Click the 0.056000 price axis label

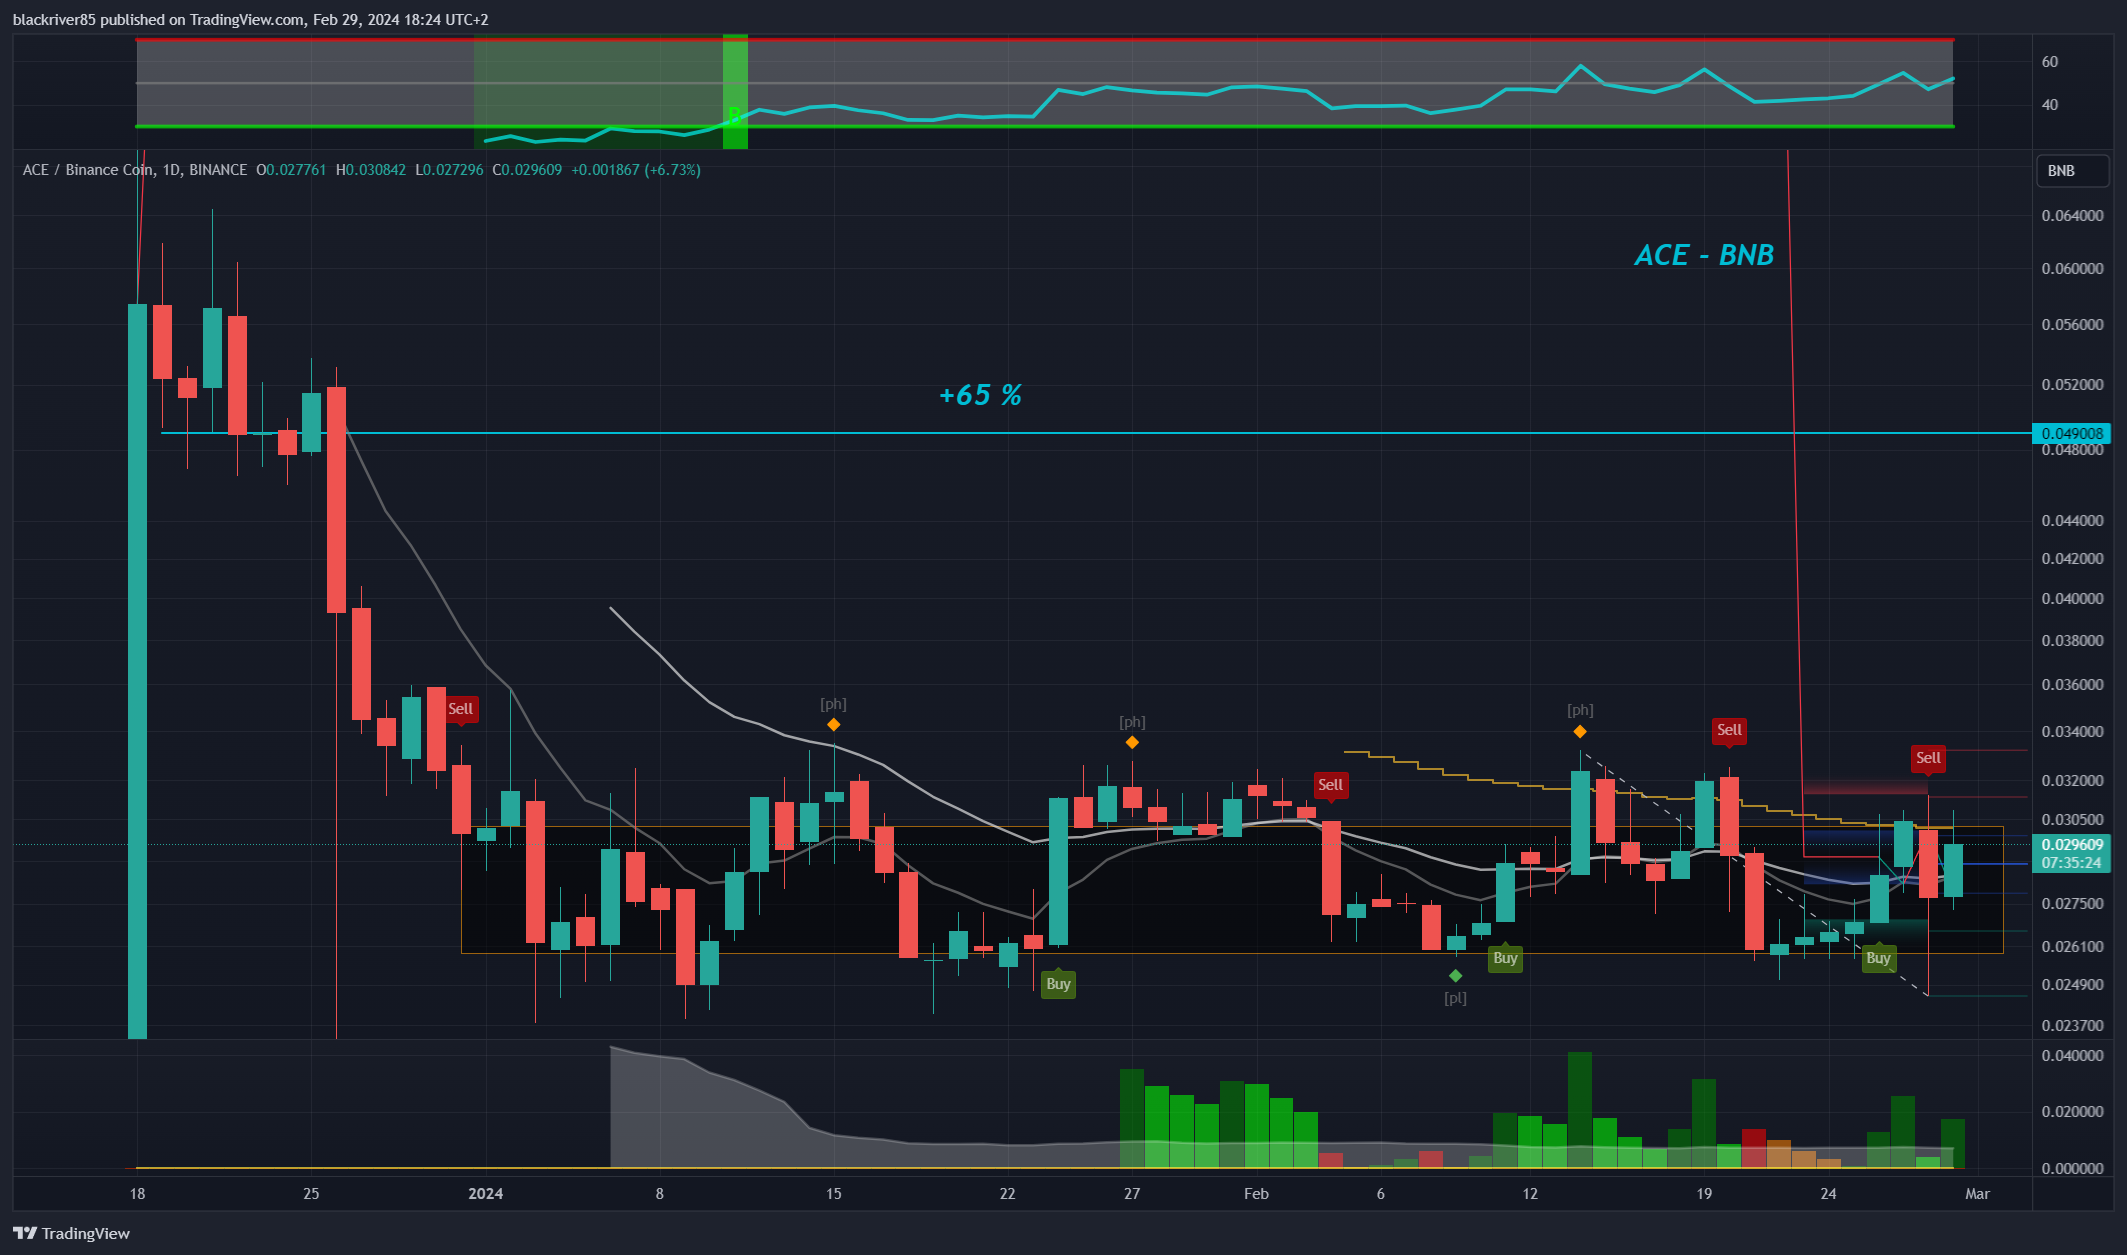(x=2072, y=325)
